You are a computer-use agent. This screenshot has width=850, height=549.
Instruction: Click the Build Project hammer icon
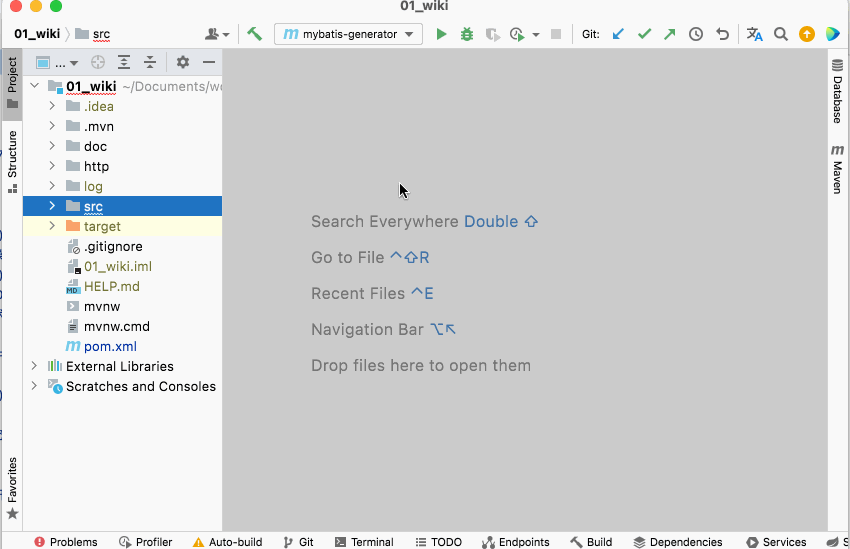(254, 34)
